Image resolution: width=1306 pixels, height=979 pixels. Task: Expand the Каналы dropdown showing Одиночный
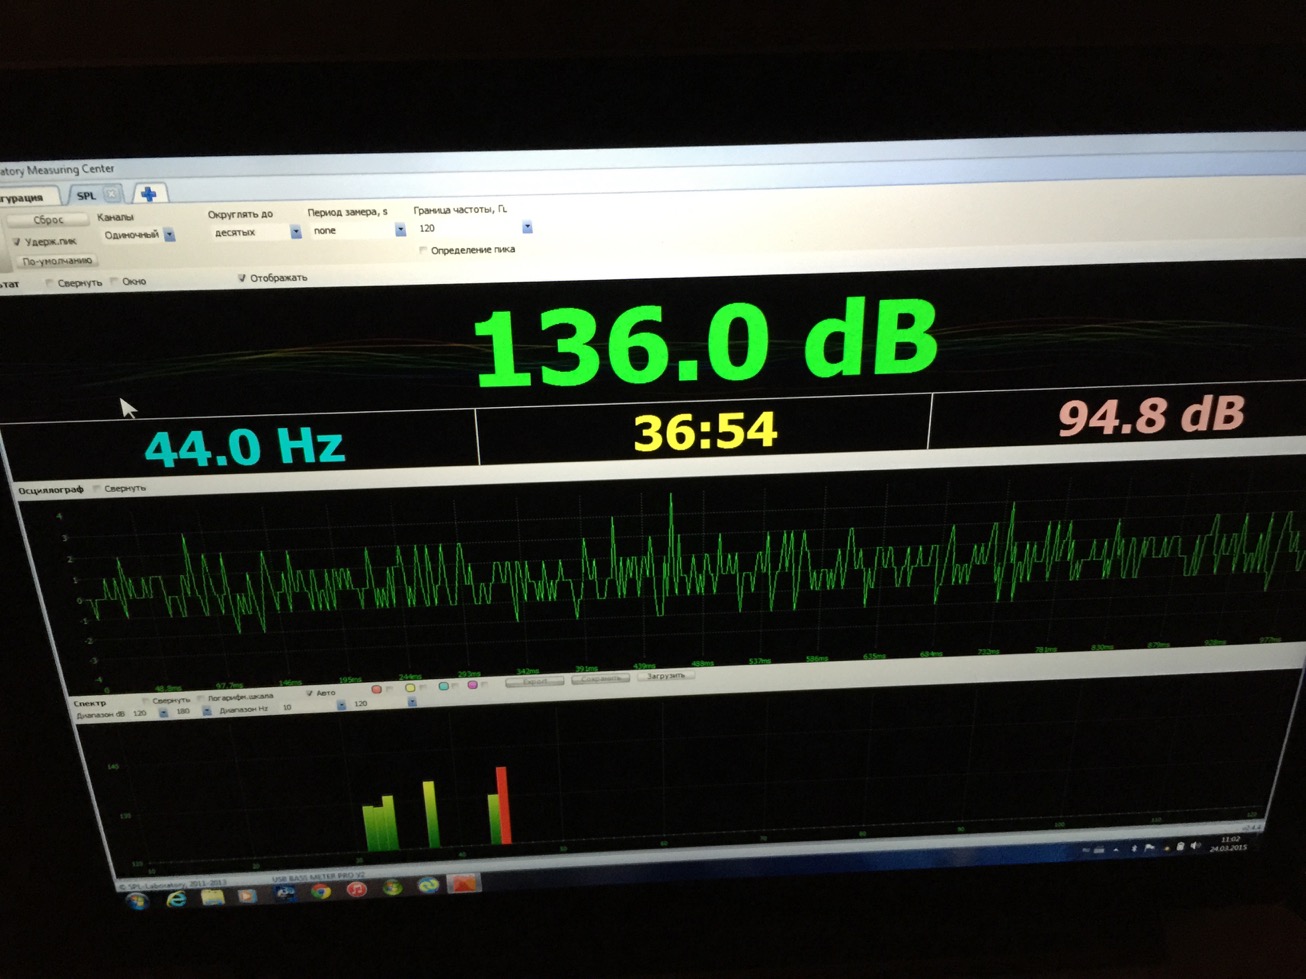pyautogui.click(x=170, y=235)
